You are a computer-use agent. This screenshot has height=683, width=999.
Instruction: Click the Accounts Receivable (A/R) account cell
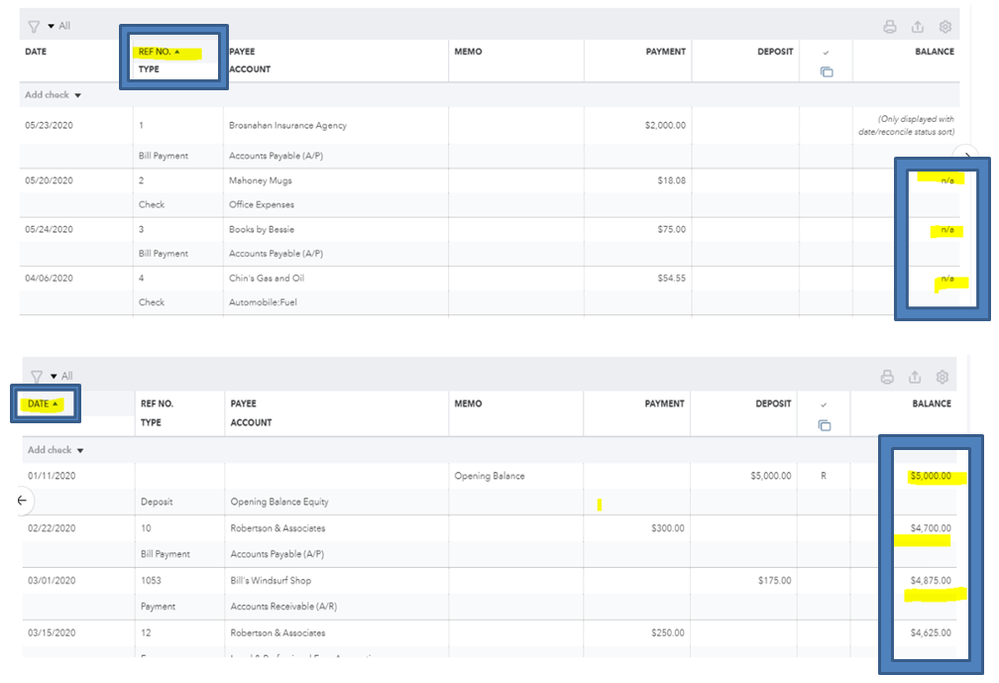[284, 607]
